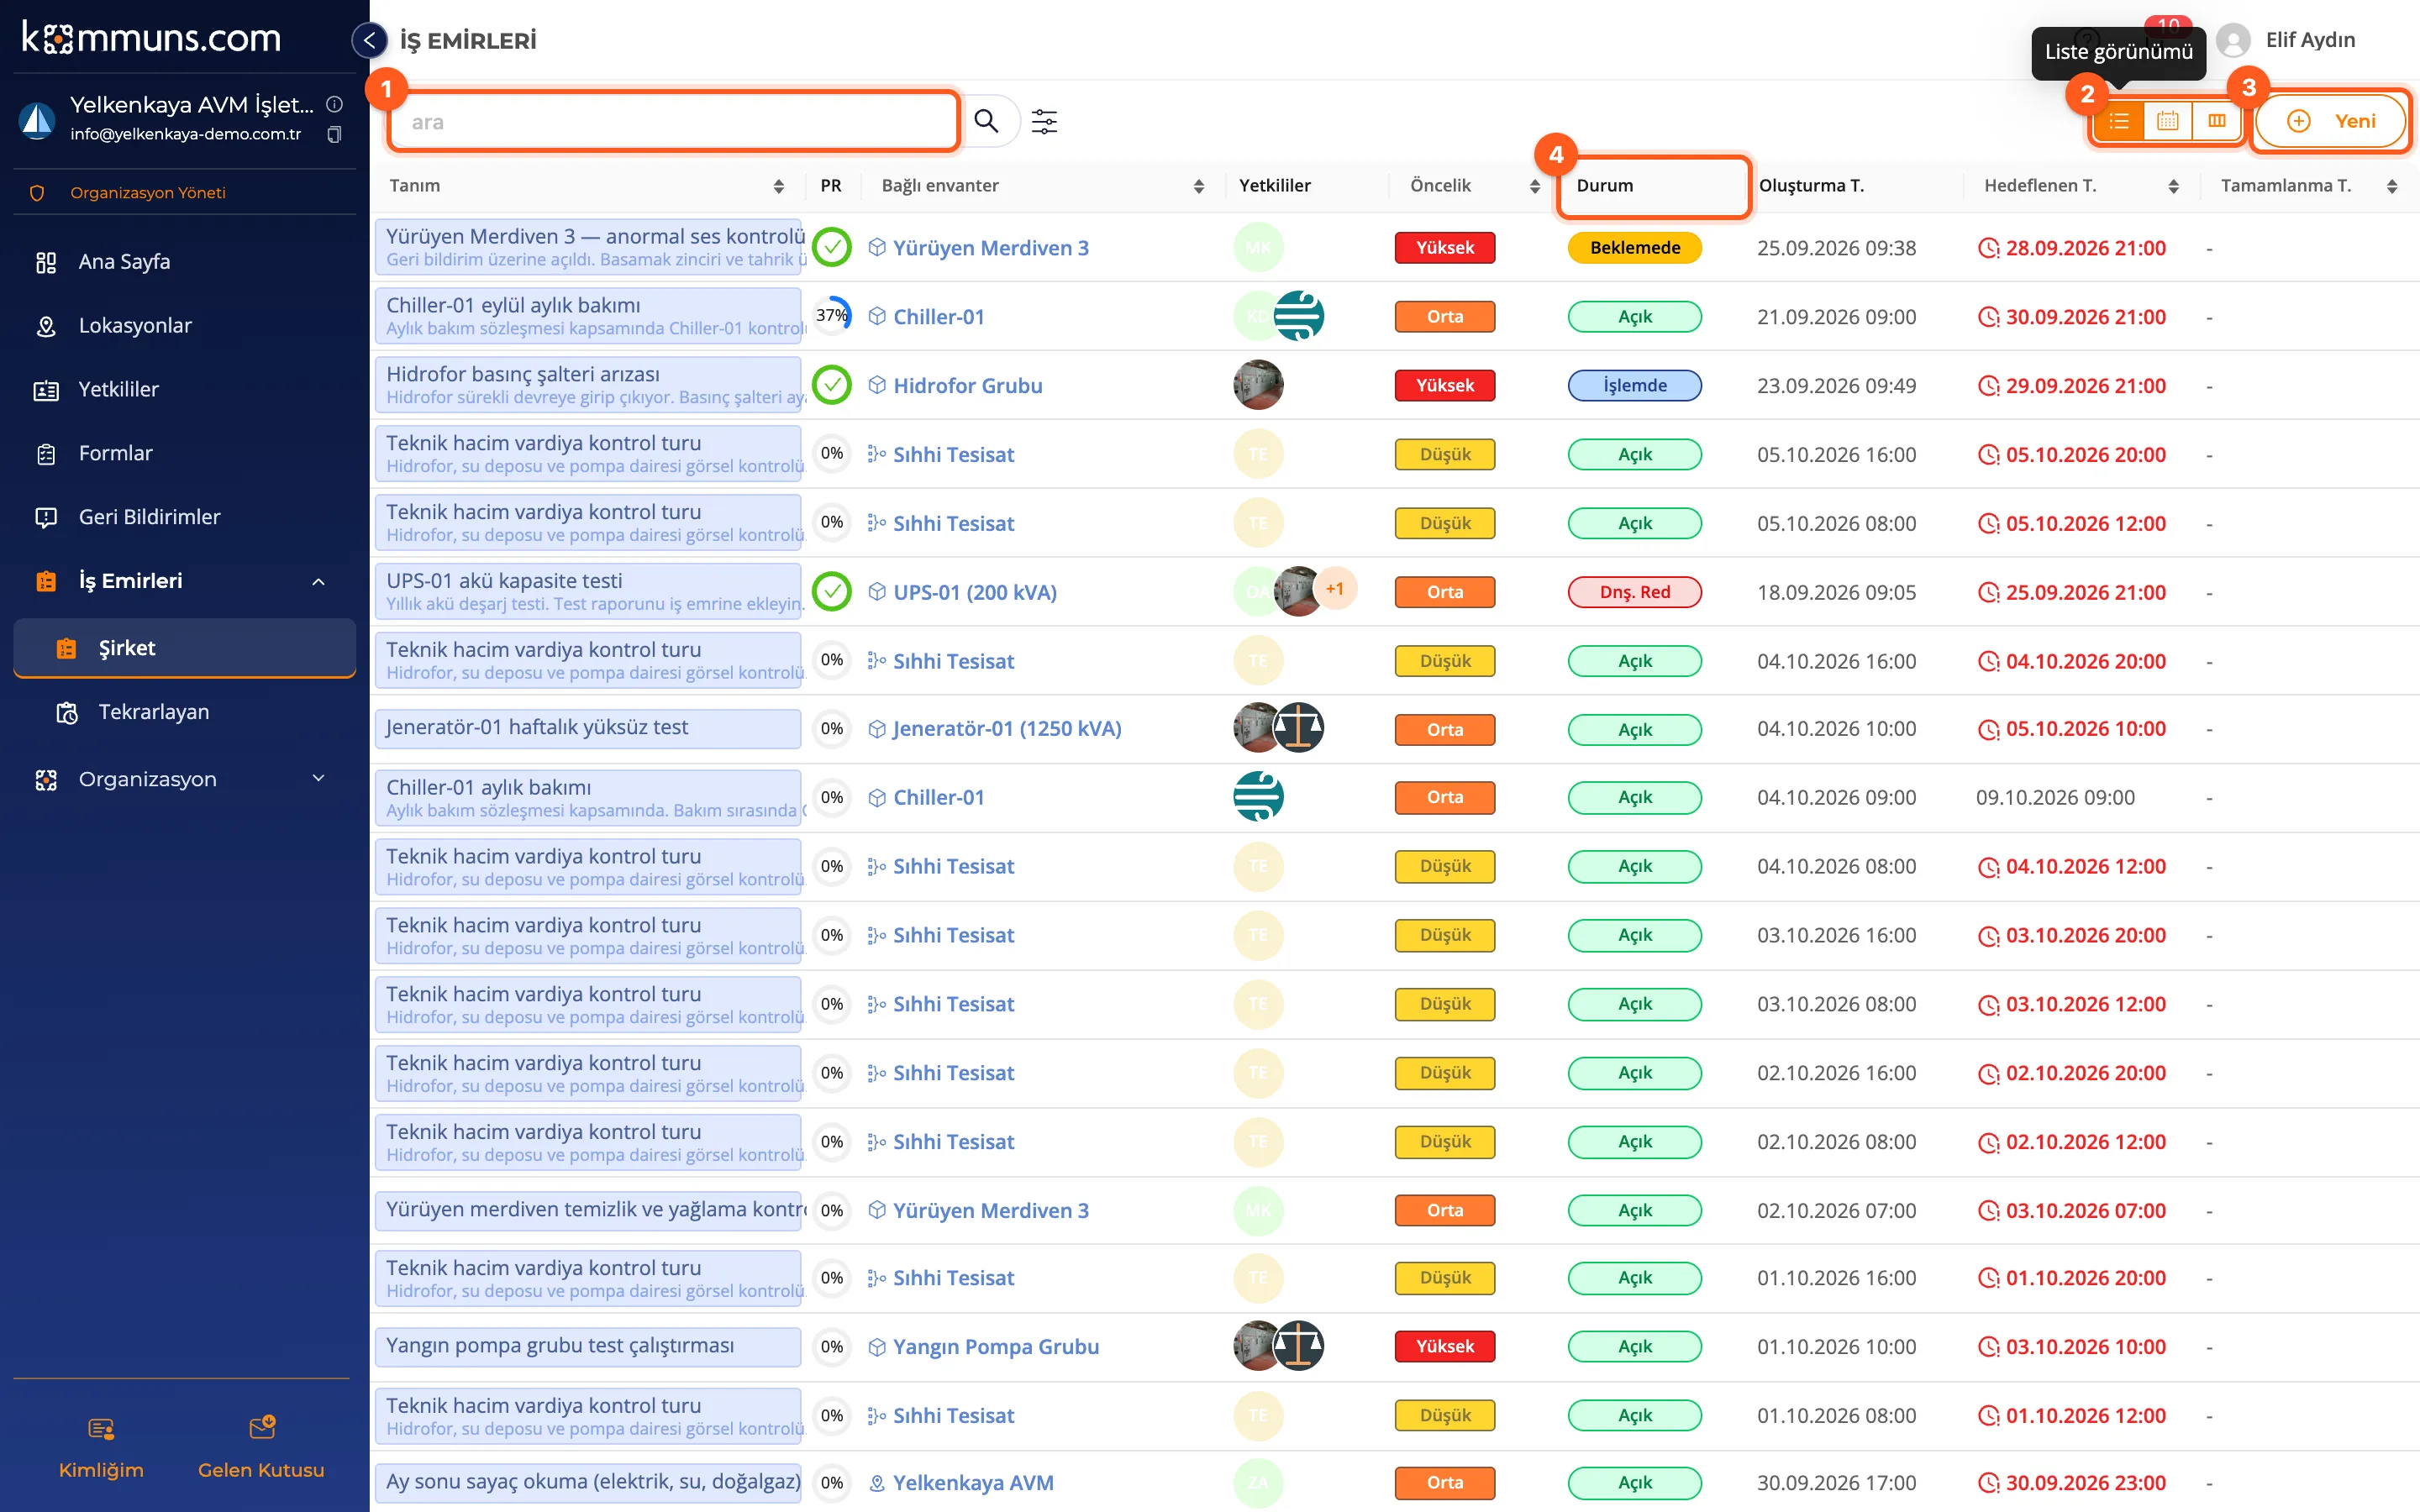This screenshot has width=2420, height=1512.
Task: Open Elif Aydın user avatar
Action: pyautogui.click(x=2233, y=40)
